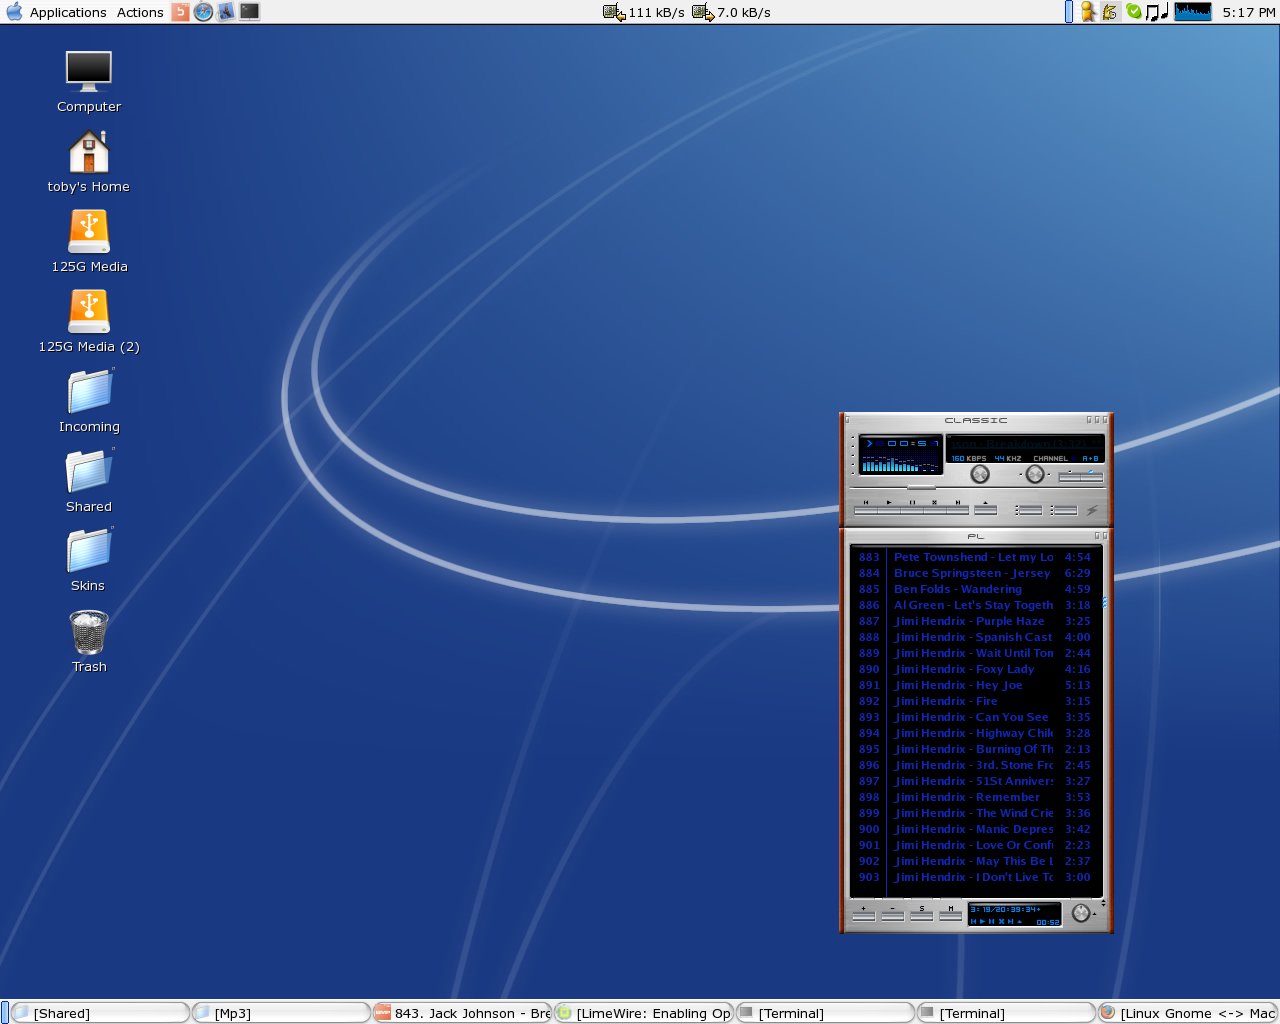
Task: Open the Trash icon
Action: (89, 642)
